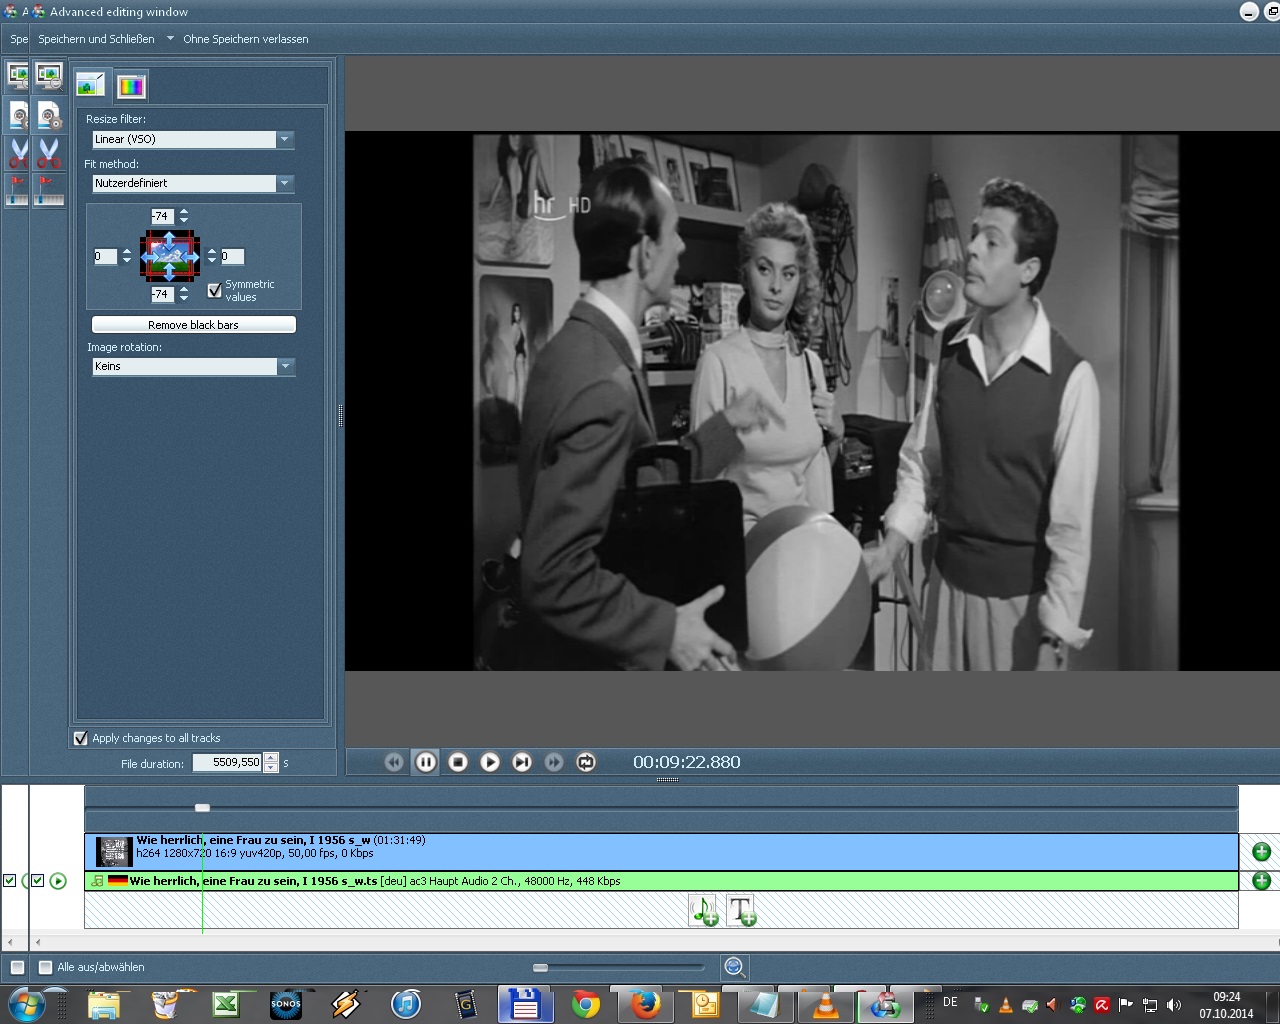Image resolution: width=1280 pixels, height=1024 pixels.
Task: Open Sonos from the taskbar
Action: click(286, 1004)
